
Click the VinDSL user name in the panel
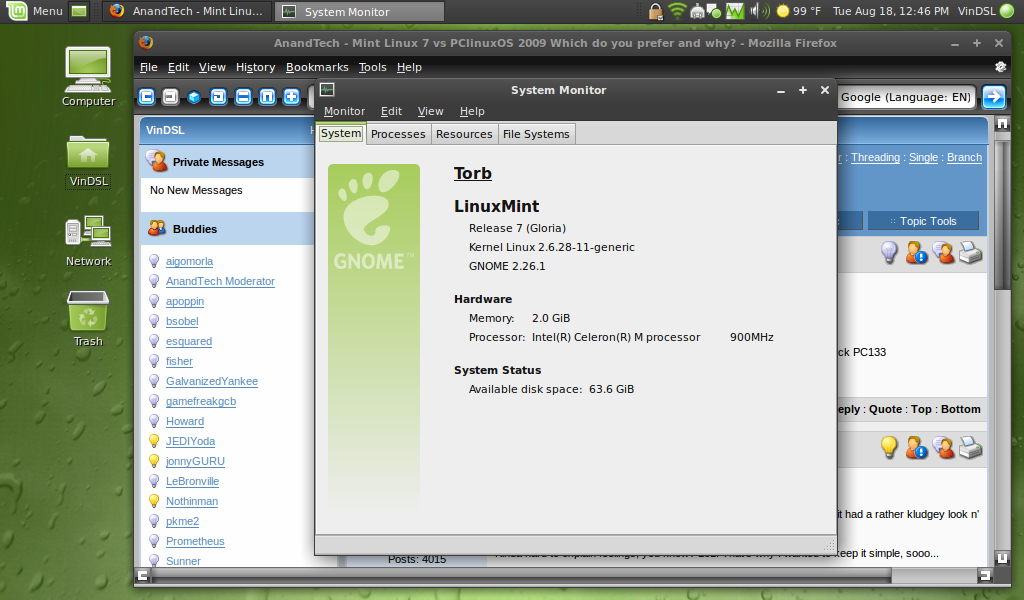coord(976,11)
